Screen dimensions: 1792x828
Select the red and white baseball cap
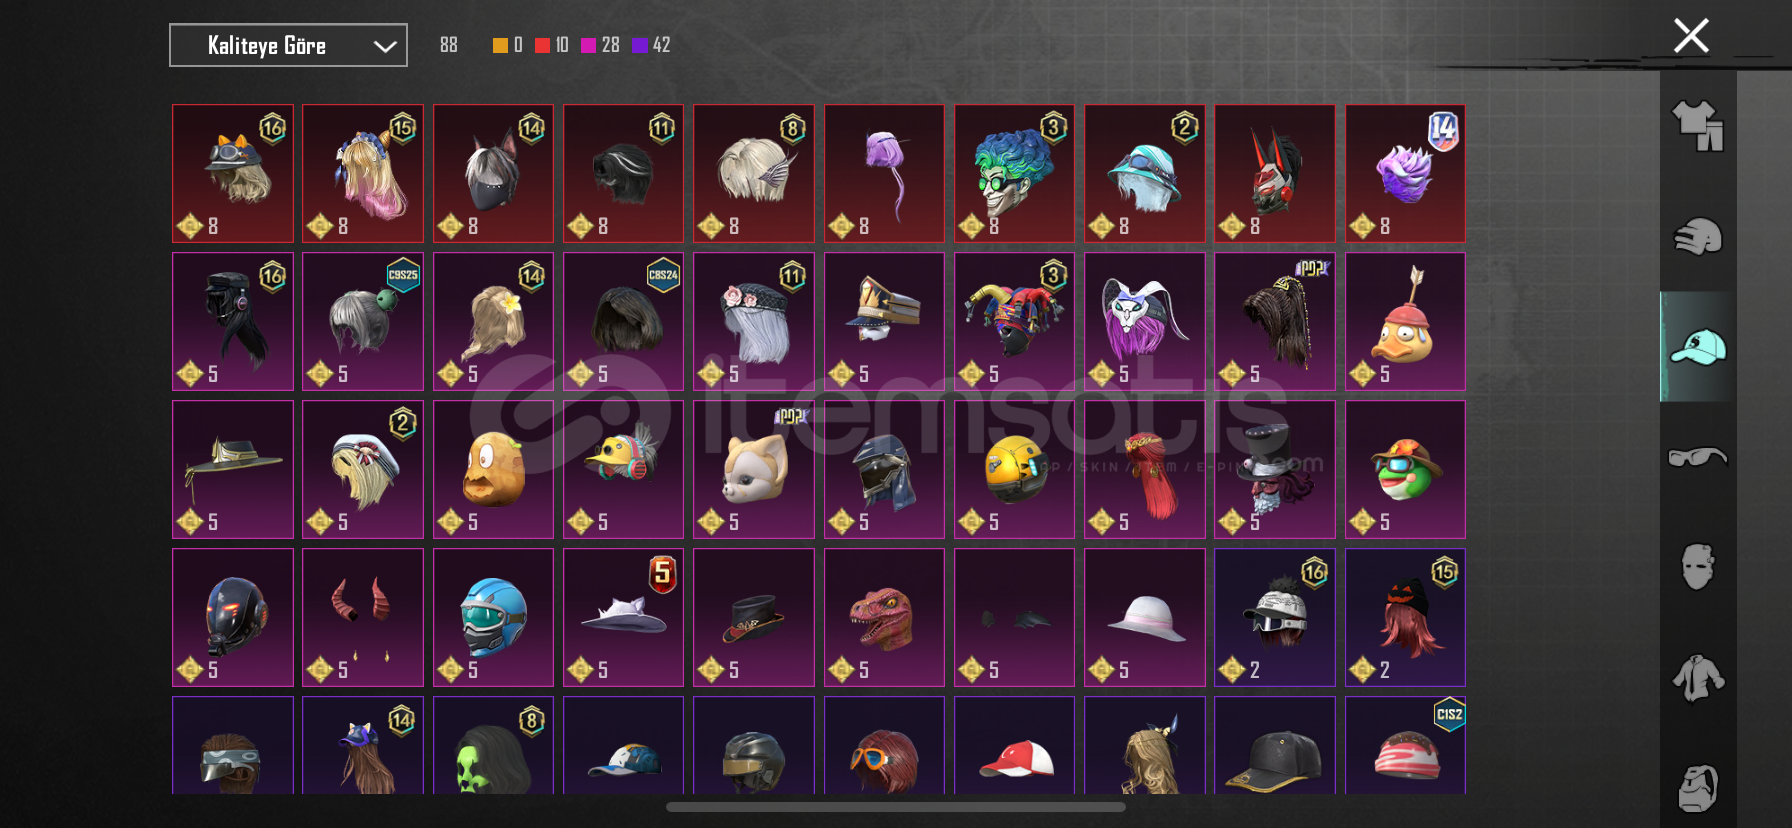1014,746
